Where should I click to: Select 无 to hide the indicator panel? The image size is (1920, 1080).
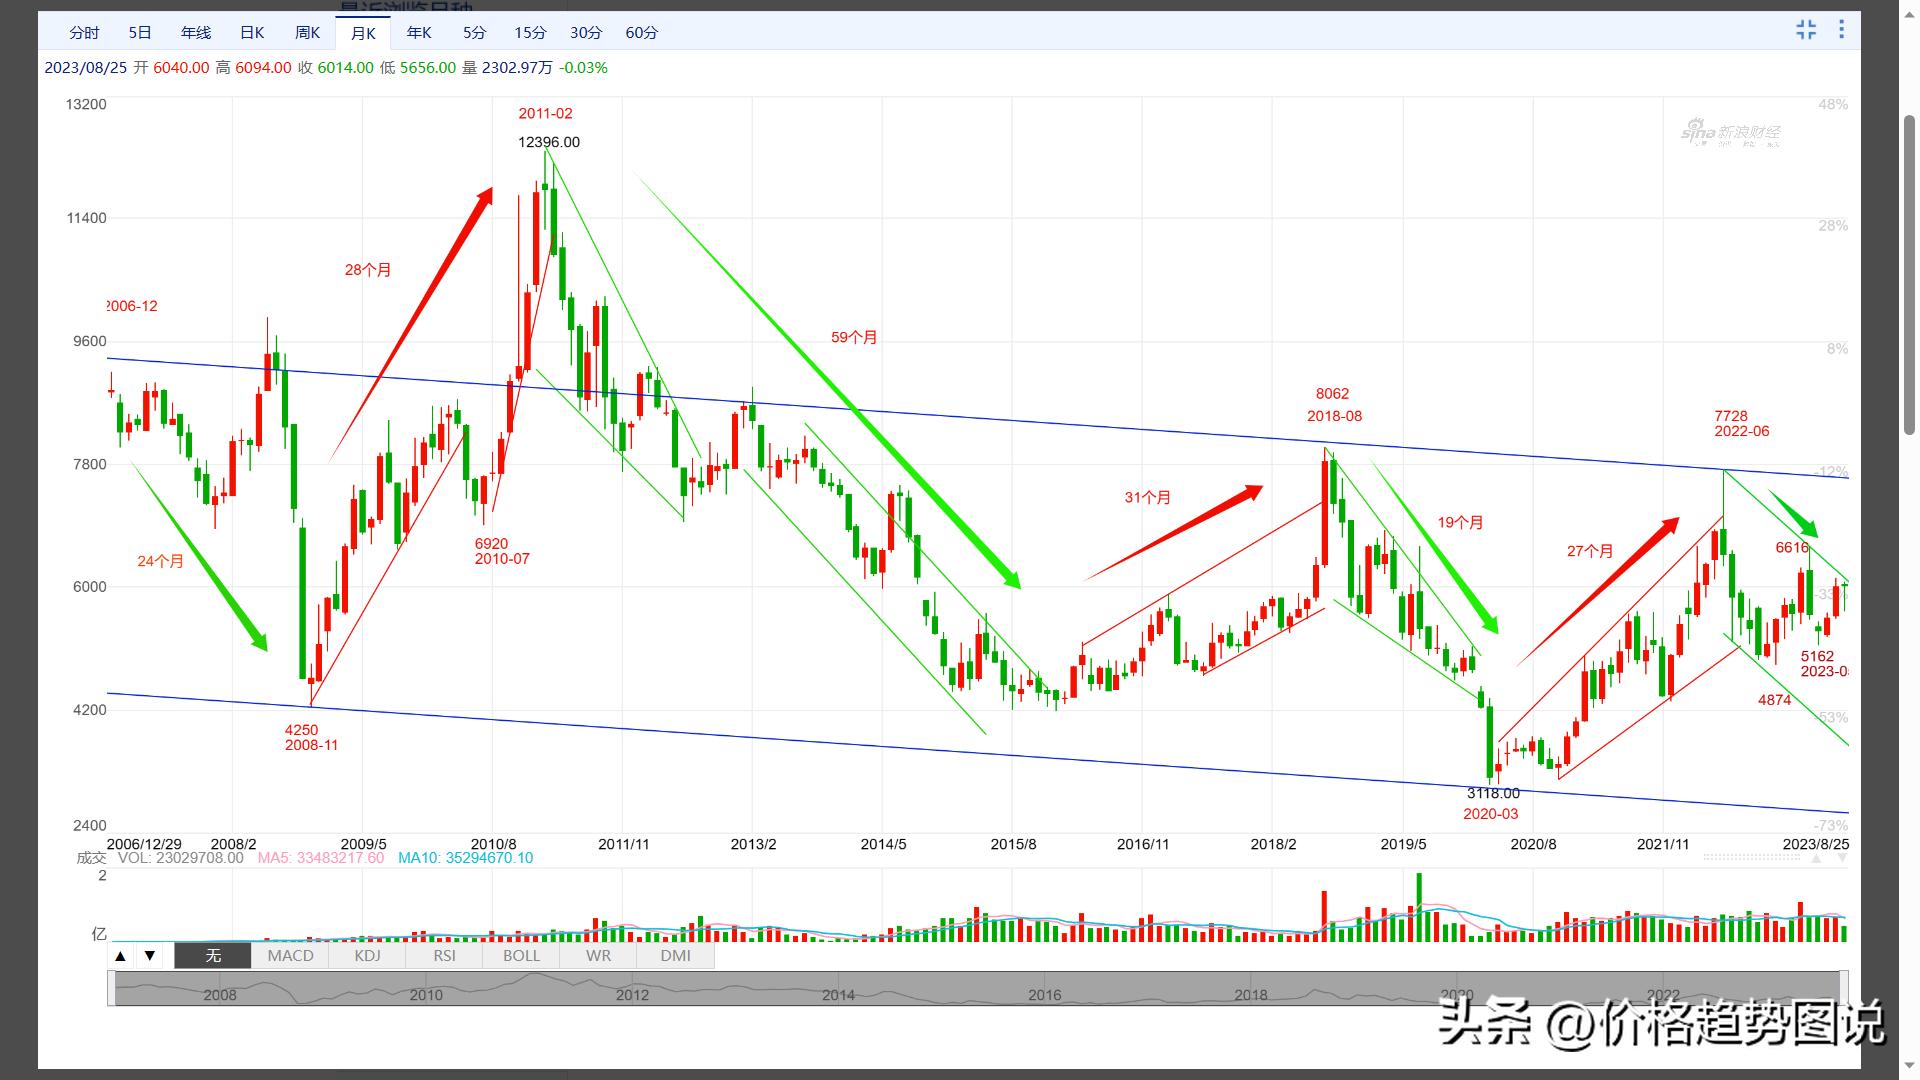point(210,955)
